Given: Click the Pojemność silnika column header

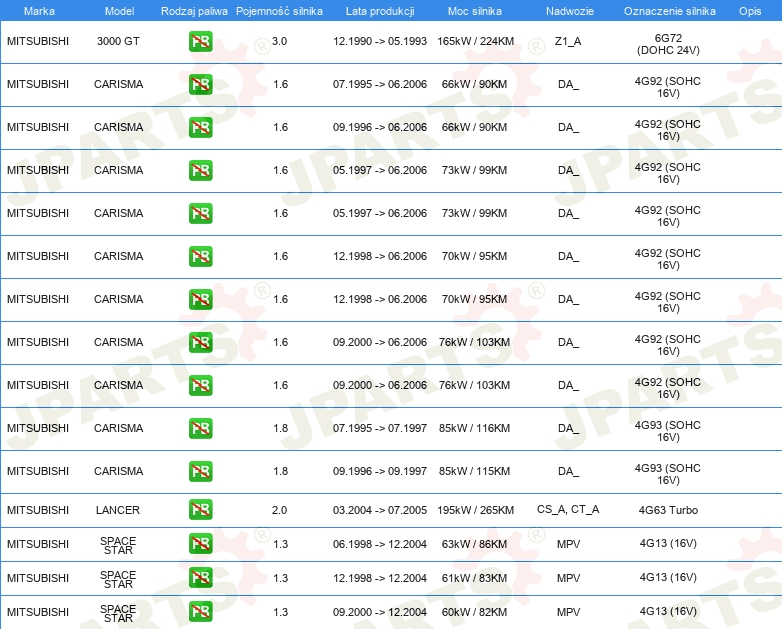Looking at the screenshot, I should 279,11.
